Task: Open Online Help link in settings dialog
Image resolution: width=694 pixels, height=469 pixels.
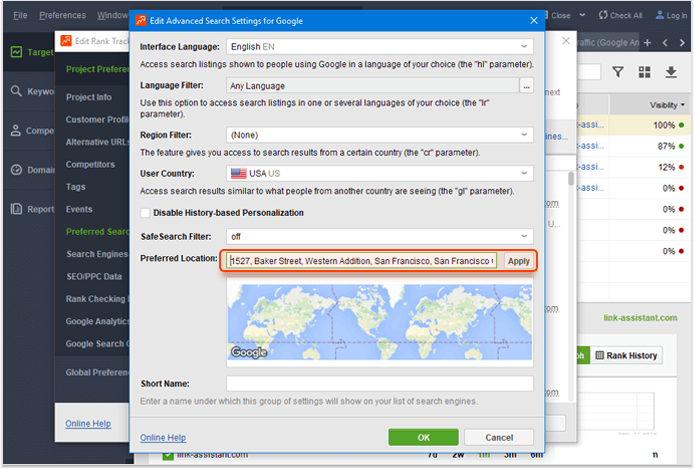Action: (163, 438)
